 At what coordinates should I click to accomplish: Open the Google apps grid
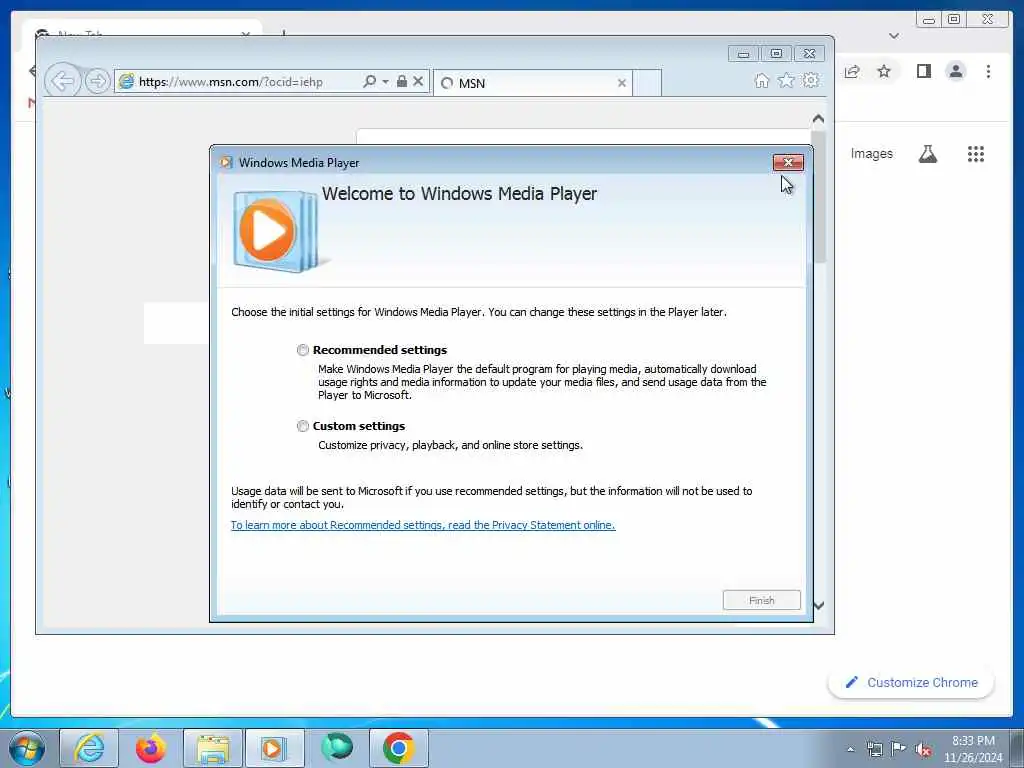(x=976, y=154)
